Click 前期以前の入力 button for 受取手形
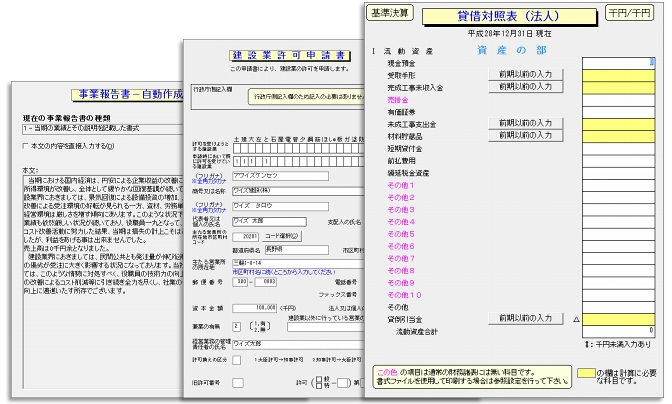Screen dimensions: 672x404 click(x=525, y=75)
